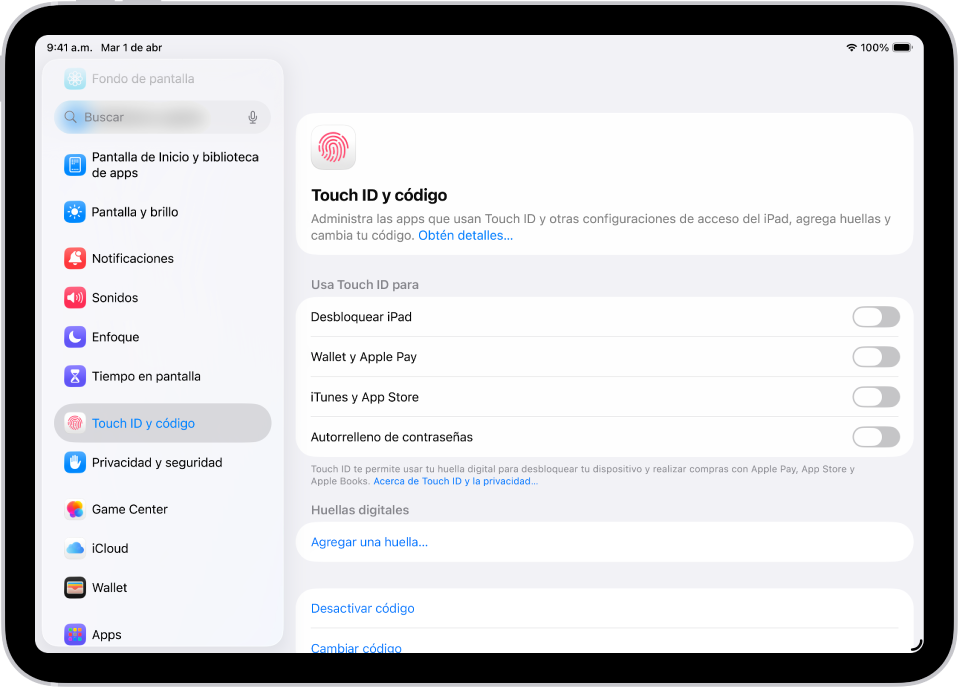960x692 pixels.
Task: Turn on Wallet y Apple Pay switch
Action: [876, 356]
